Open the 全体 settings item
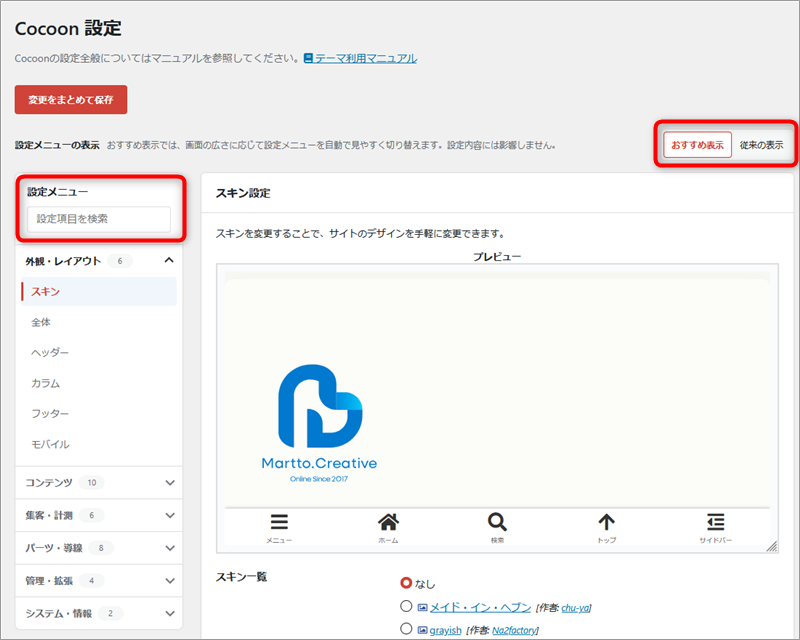Screen dimensions: 800x640 [99, 322]
